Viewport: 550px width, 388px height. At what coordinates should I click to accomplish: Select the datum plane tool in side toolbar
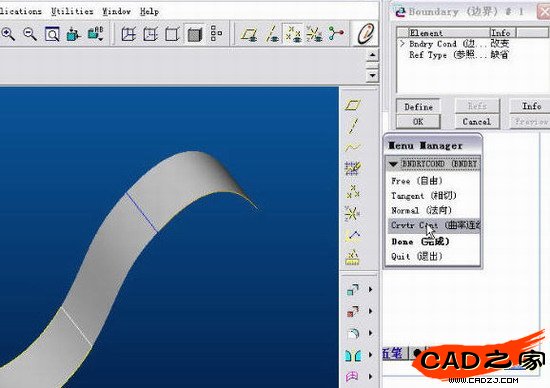coord(353,105)
